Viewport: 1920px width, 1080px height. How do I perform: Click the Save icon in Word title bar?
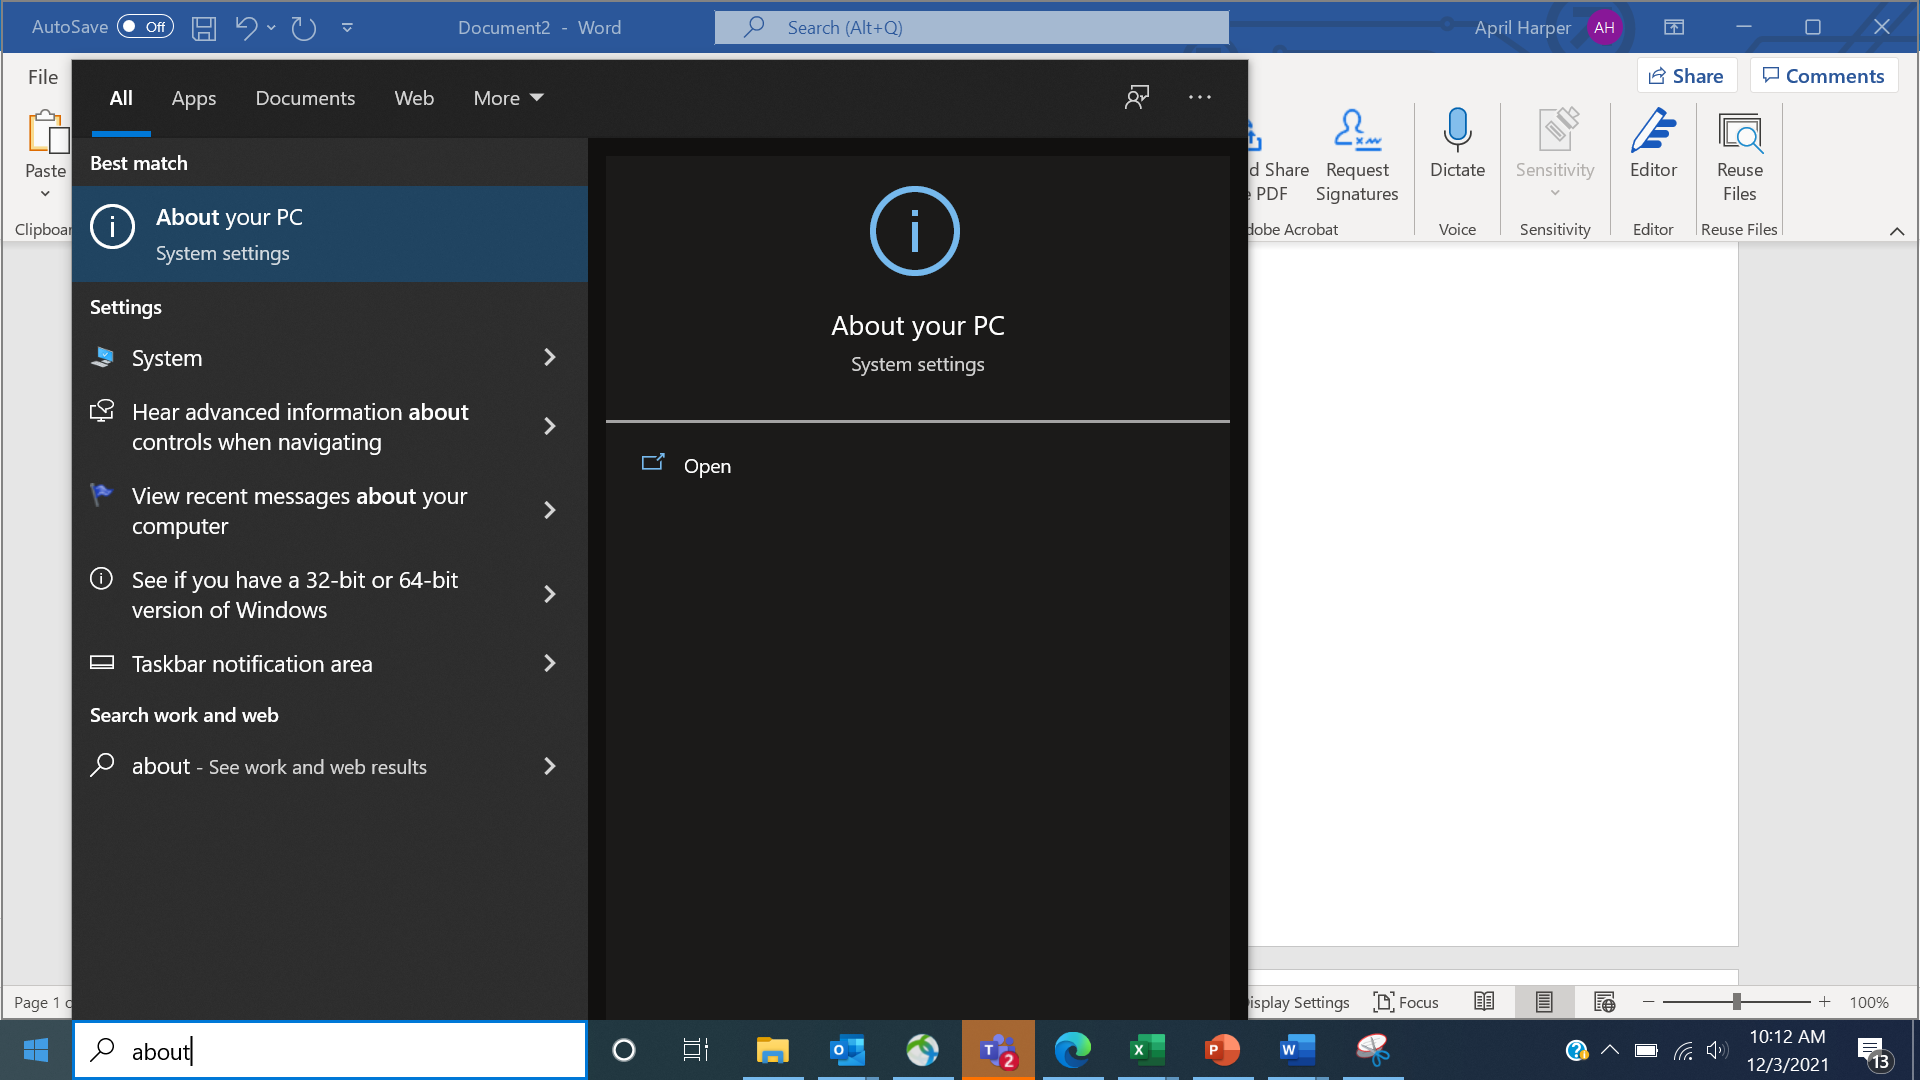pyautogui.click(x=204, y=28)
